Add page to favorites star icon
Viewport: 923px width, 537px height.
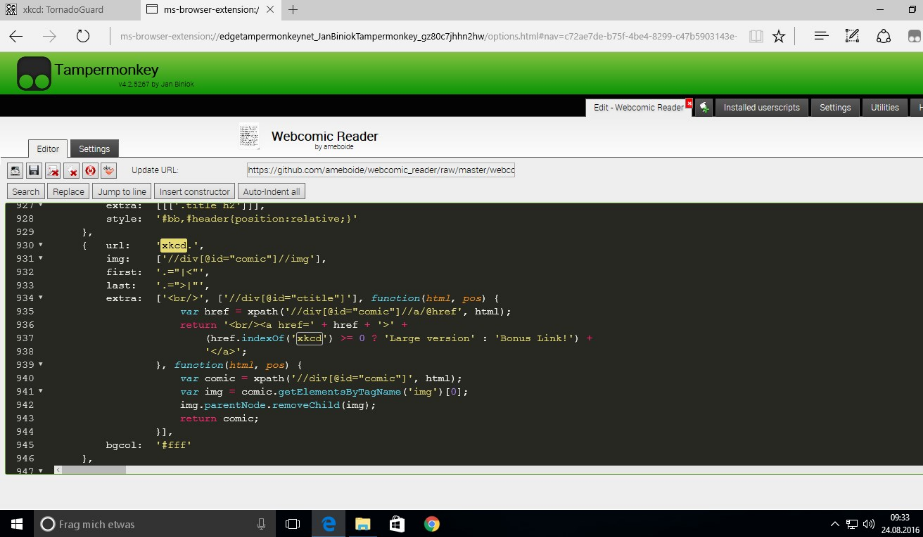[x=779, y=37]
